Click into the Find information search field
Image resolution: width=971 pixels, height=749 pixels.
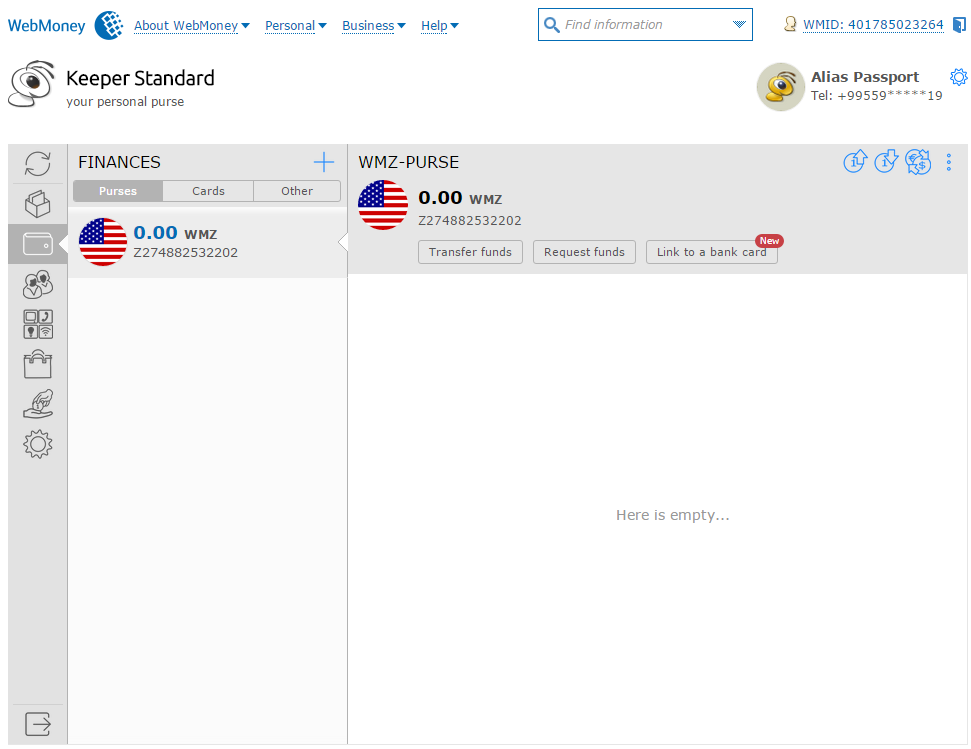click(644, 25)
